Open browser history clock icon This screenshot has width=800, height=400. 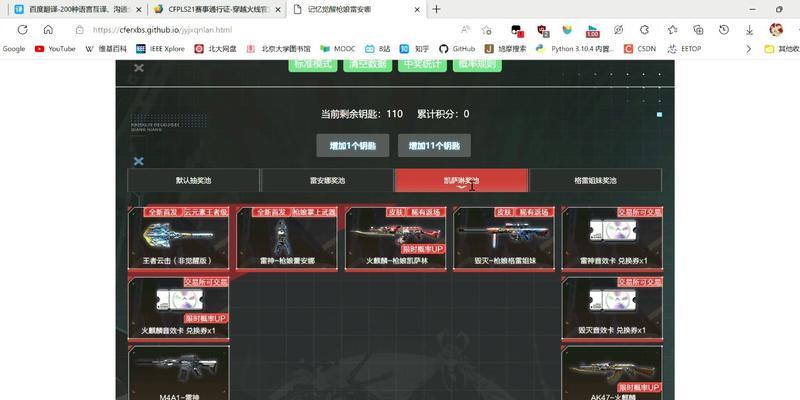tap(723, 30)
